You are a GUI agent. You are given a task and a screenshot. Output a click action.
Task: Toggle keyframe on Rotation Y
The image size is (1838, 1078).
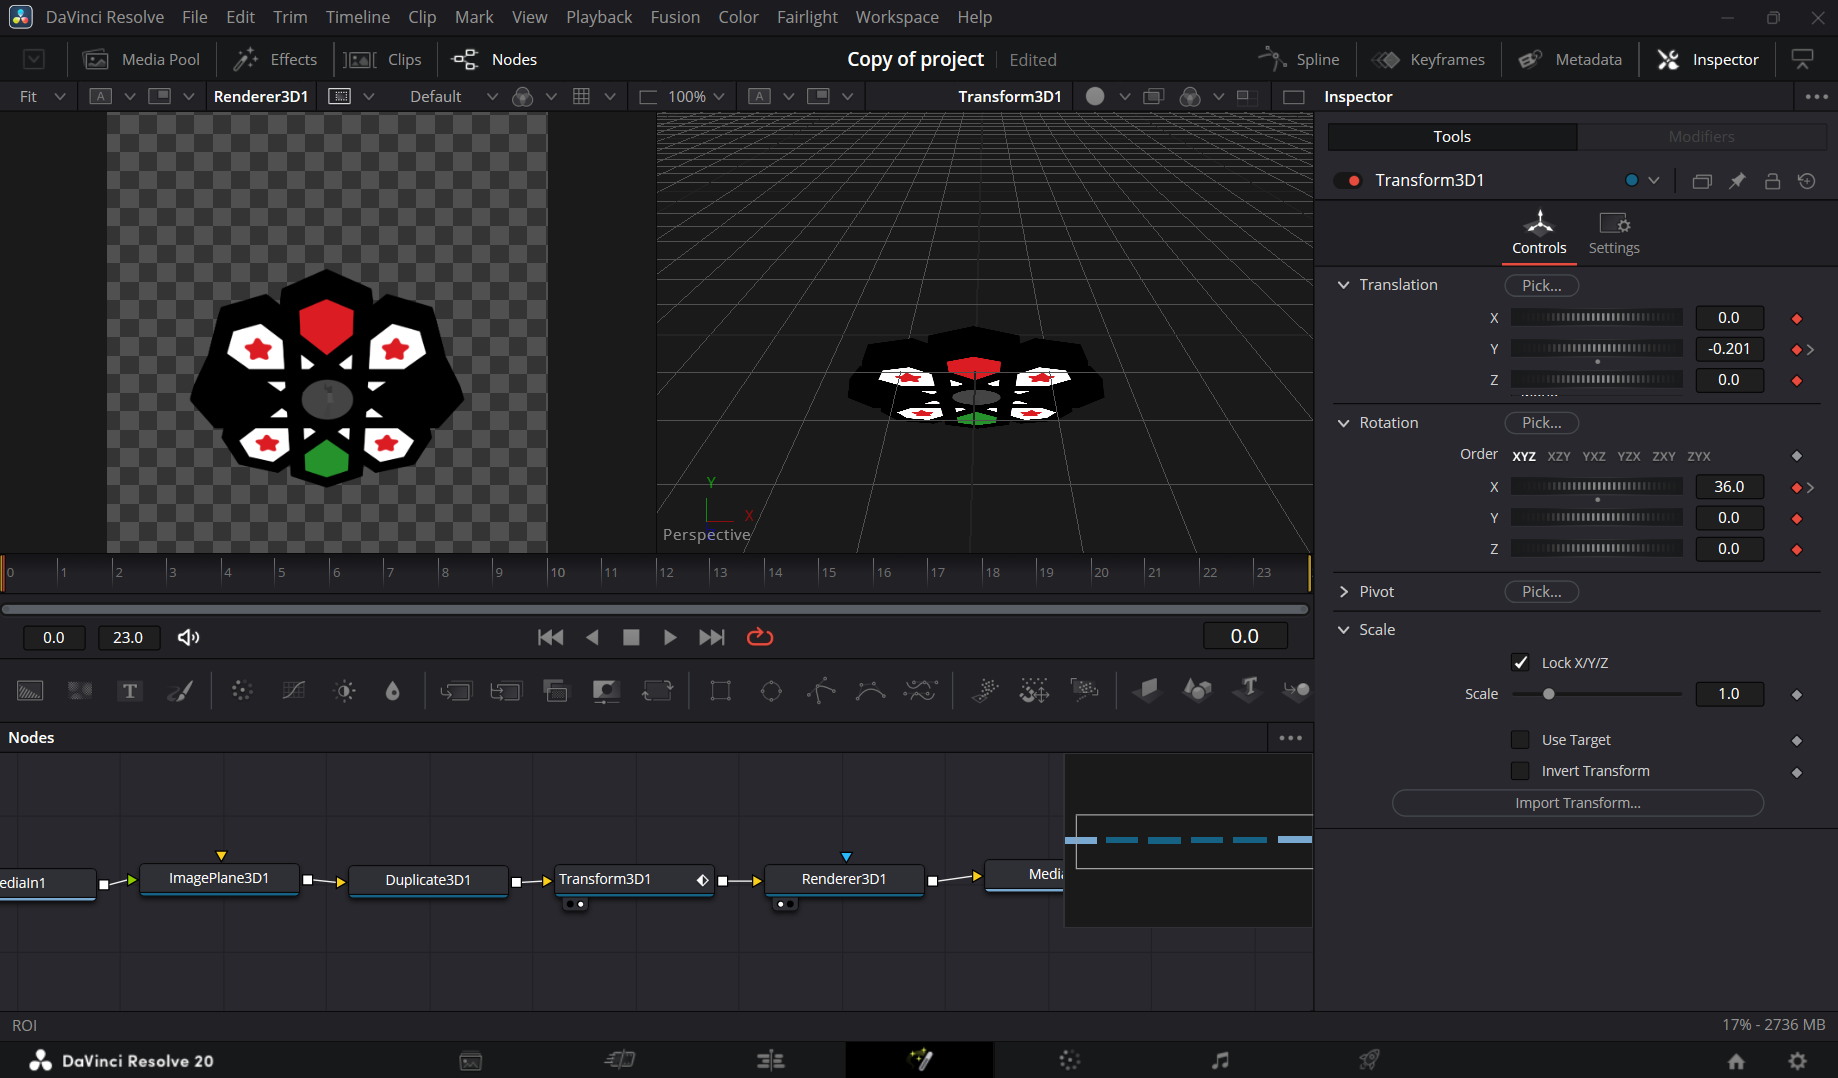click(x=1797, y=518)
